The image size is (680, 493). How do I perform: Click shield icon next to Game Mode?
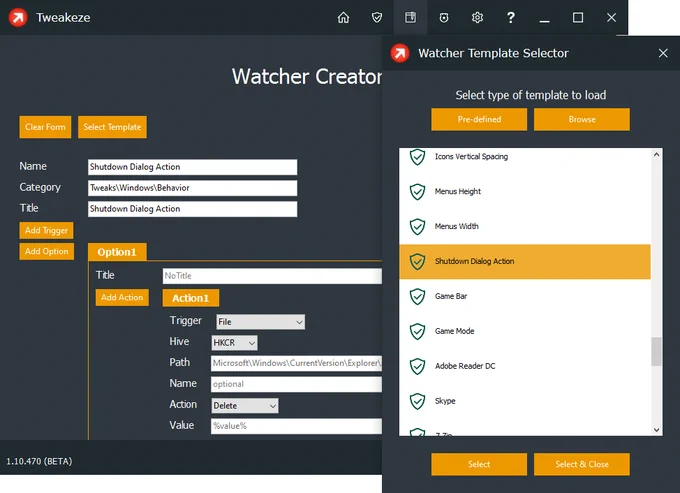pos(417,331)
